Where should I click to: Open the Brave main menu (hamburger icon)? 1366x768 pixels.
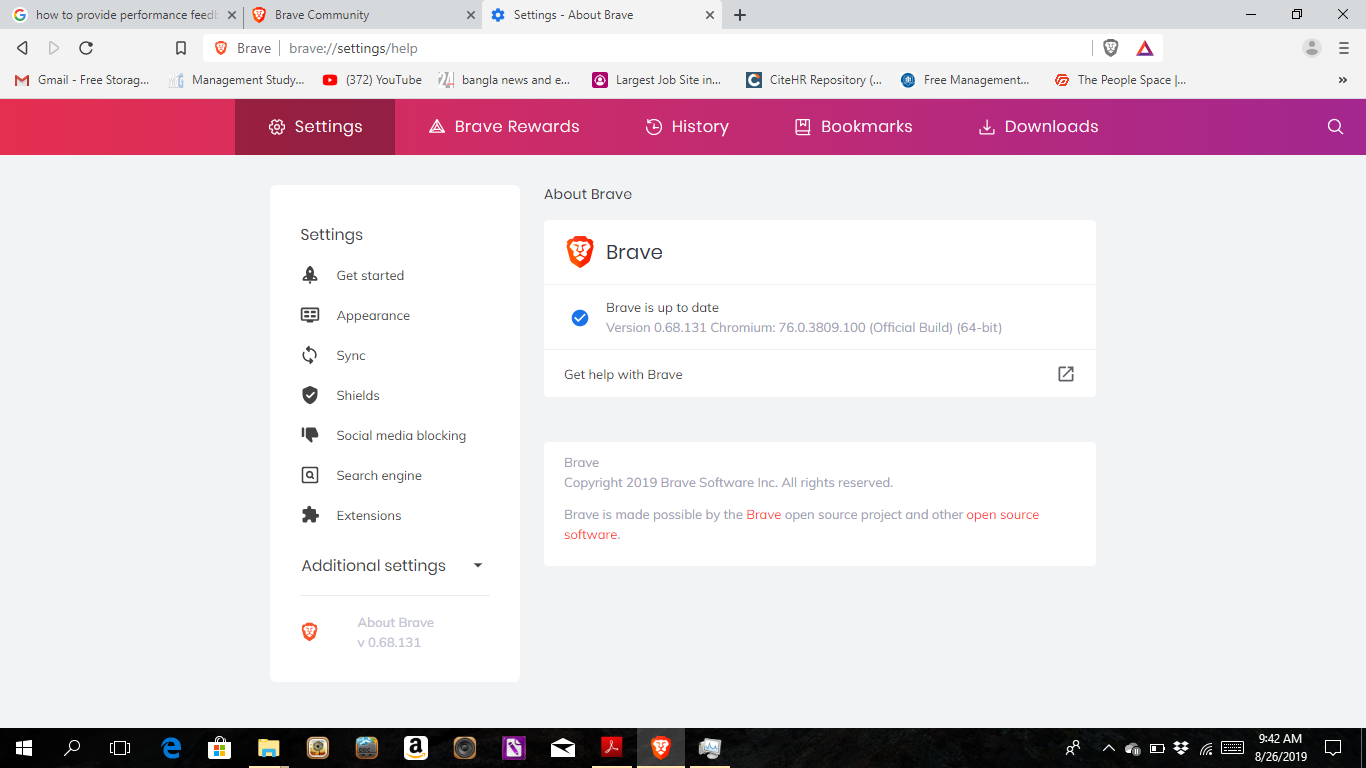click(1344, 48)
